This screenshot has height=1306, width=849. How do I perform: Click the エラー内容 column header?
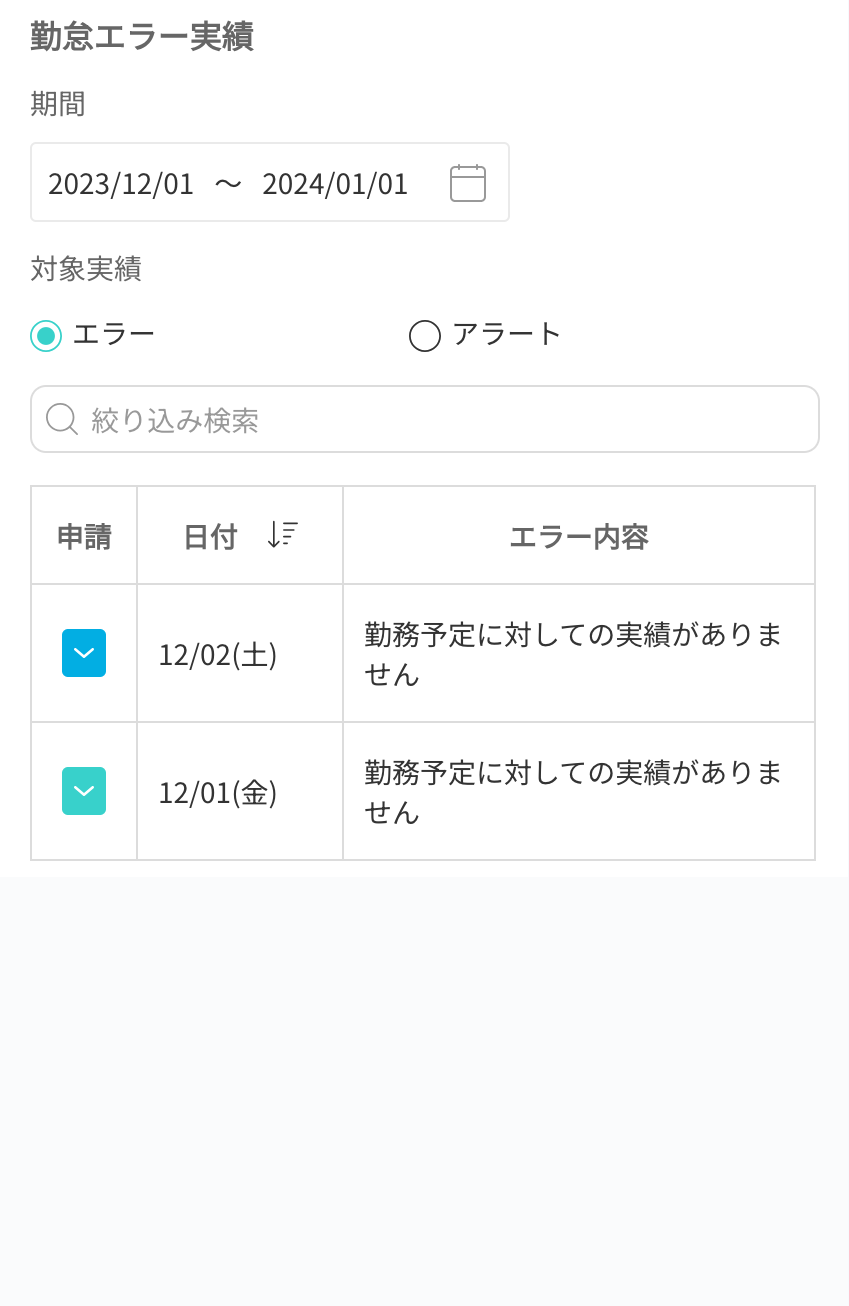tap(579, 537)
